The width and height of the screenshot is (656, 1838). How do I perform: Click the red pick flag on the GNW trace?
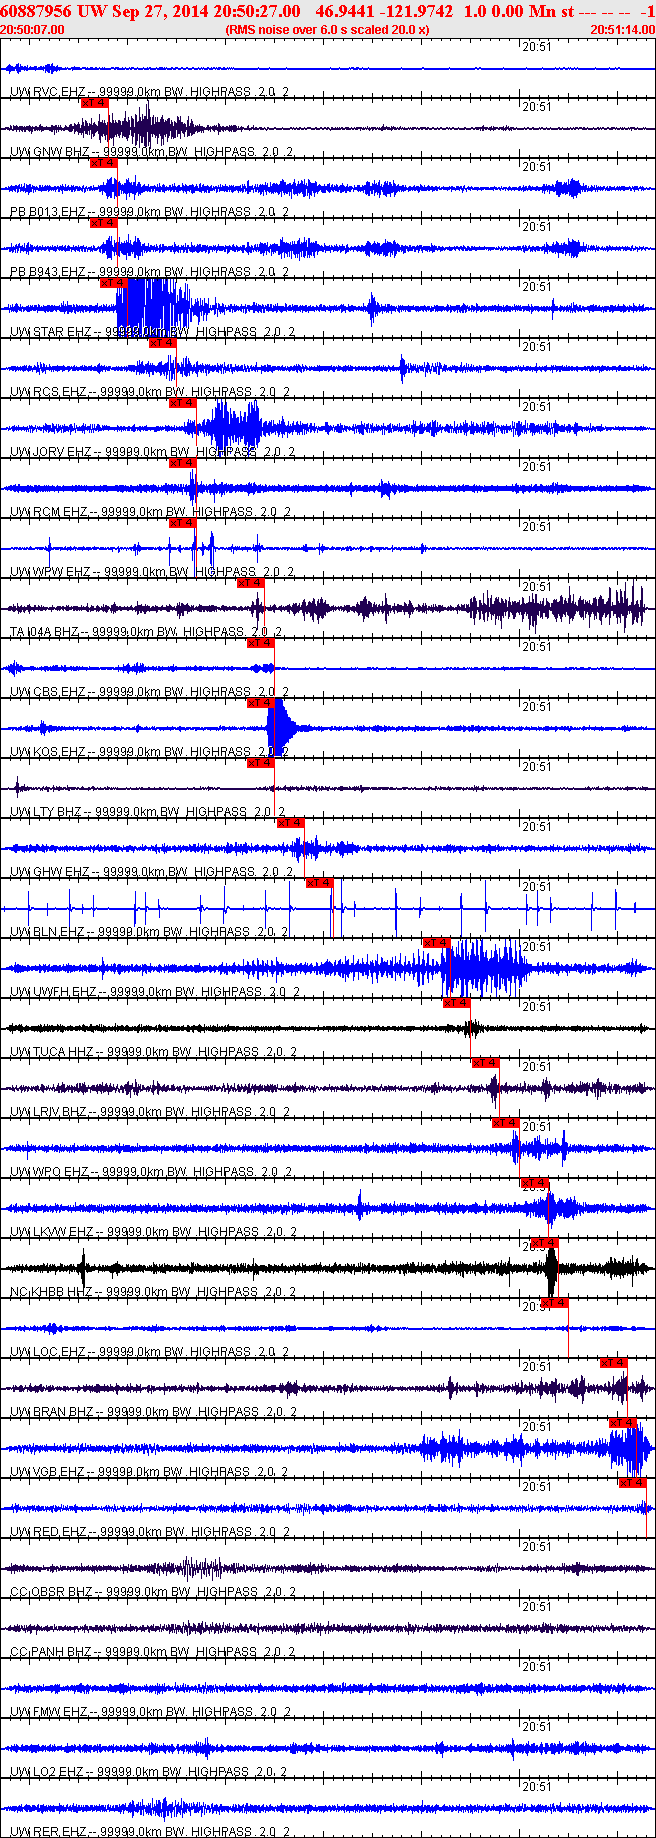pos(94,102)
